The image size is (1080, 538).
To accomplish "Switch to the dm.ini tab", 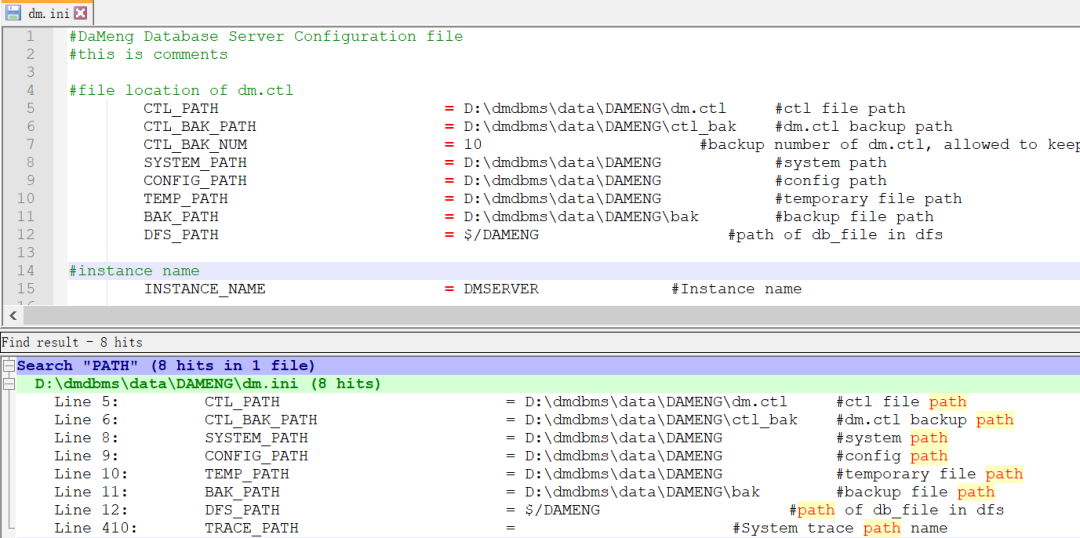I will coord(49,13).
